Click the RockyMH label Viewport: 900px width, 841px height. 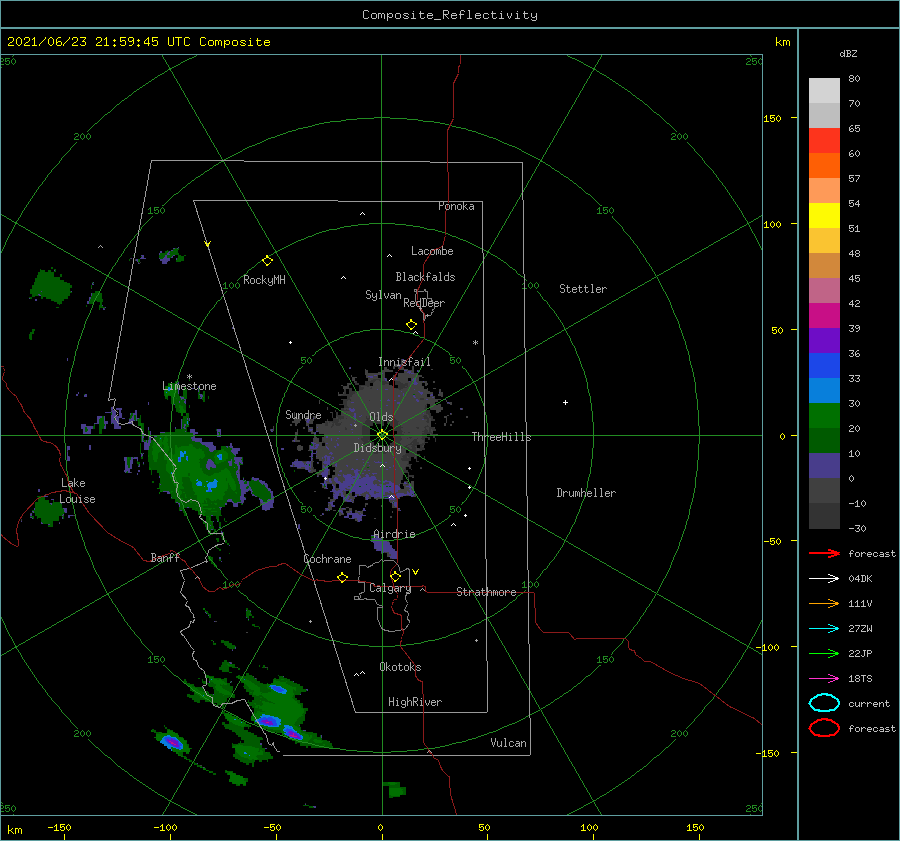pyautogui.click(x=264, y=280)
